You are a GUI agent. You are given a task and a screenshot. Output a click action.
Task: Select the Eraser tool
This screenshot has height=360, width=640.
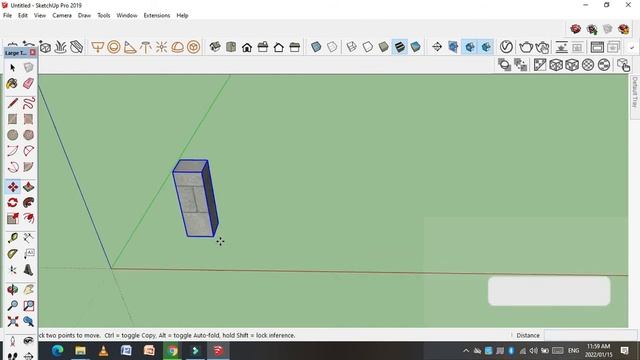(x=28, y=84)
